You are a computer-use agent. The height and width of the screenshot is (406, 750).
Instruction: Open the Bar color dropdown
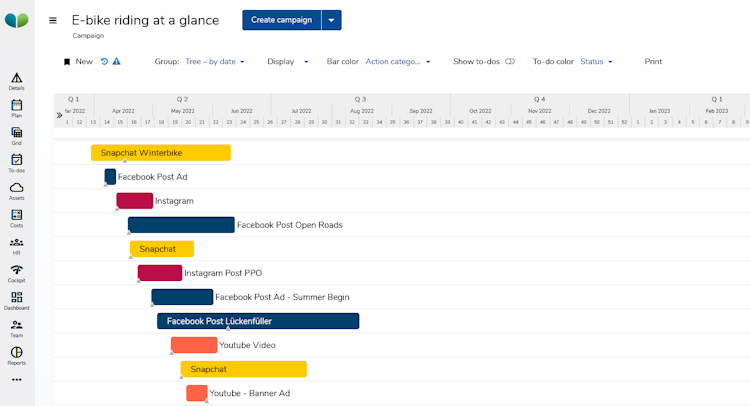coord(398,62)
